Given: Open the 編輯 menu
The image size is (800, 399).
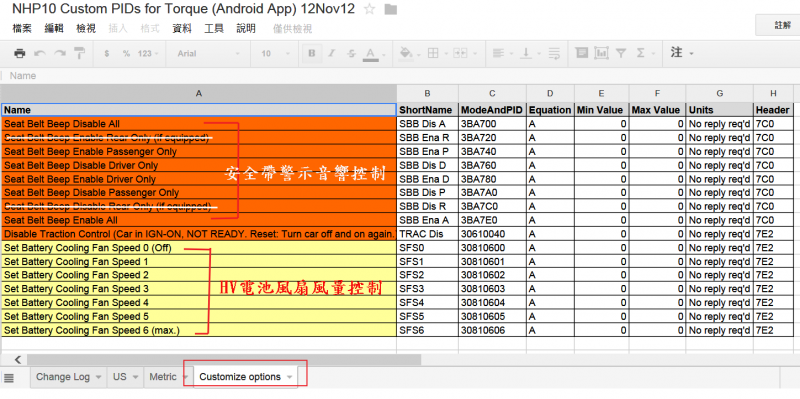Looking at the screenshot, I should click(x=54, y=29).
